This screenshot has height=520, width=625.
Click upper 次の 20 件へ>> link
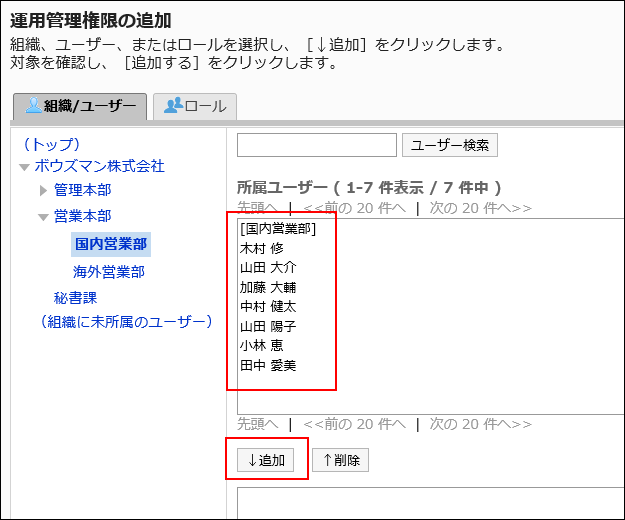coord(480,208)
